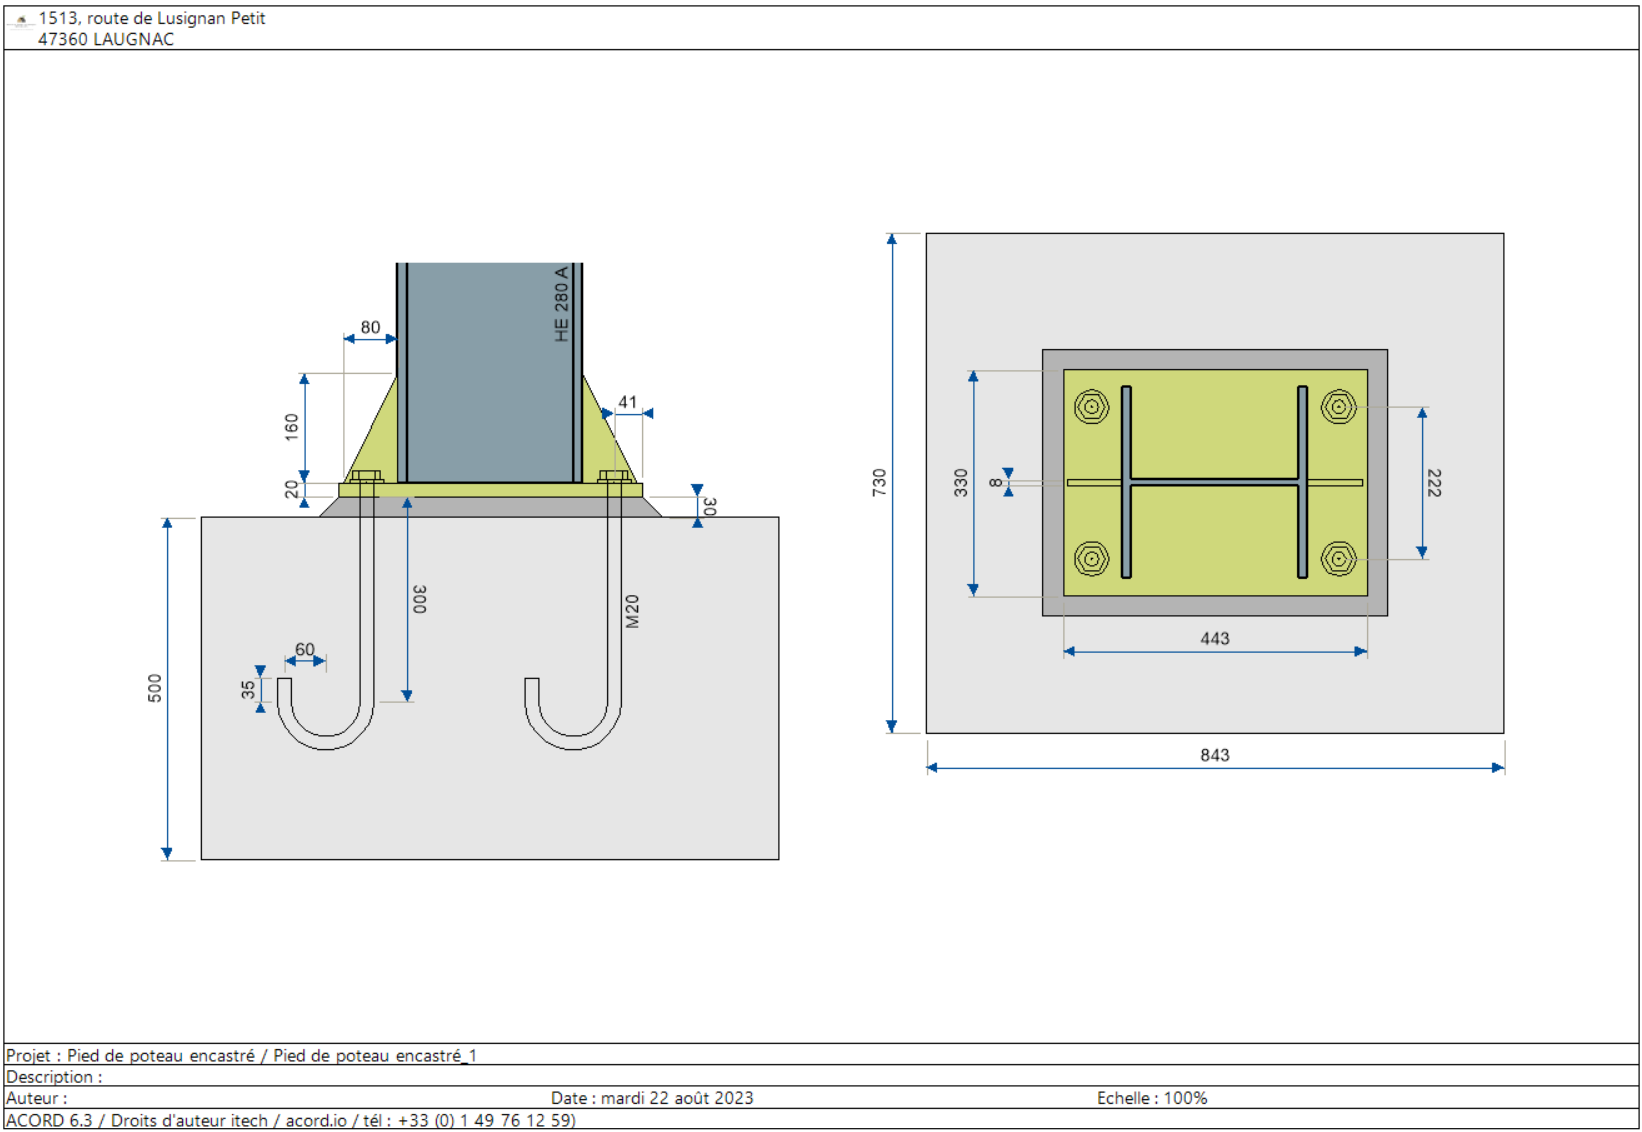Select the top-left anchor bolt in plan view

pyautogui.click(x=1091, y=407)
